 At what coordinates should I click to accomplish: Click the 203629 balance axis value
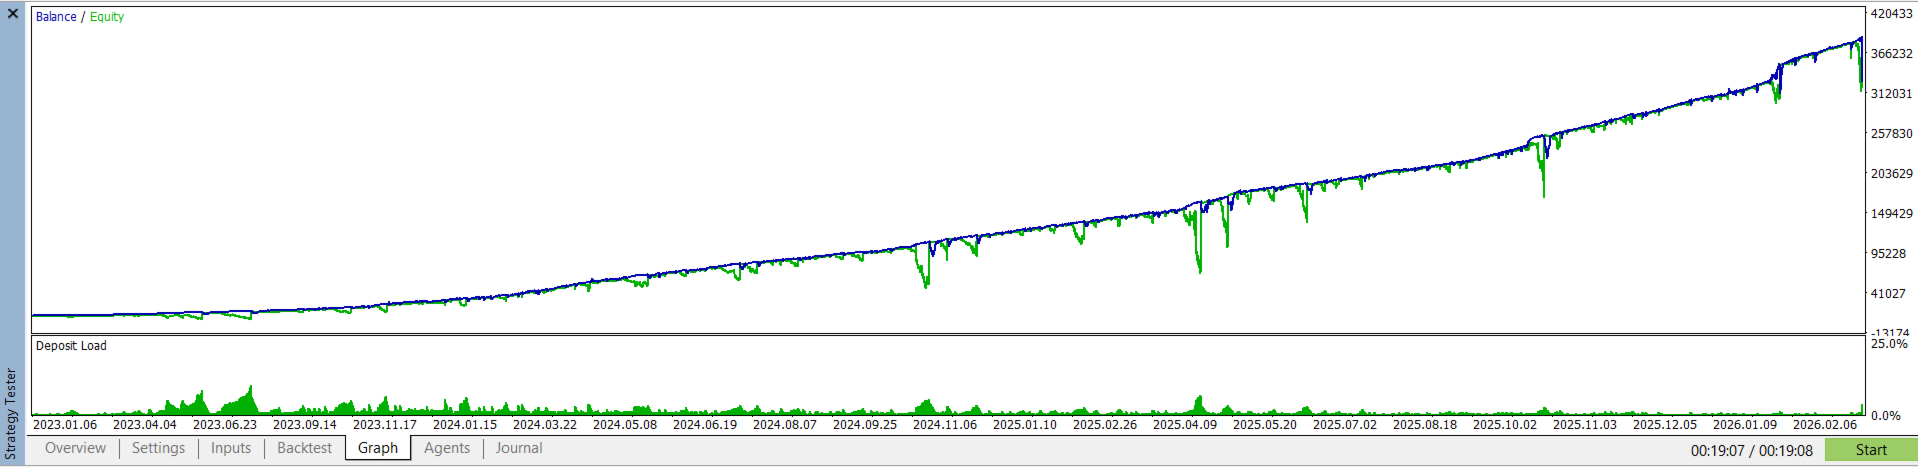[1891, 174]
